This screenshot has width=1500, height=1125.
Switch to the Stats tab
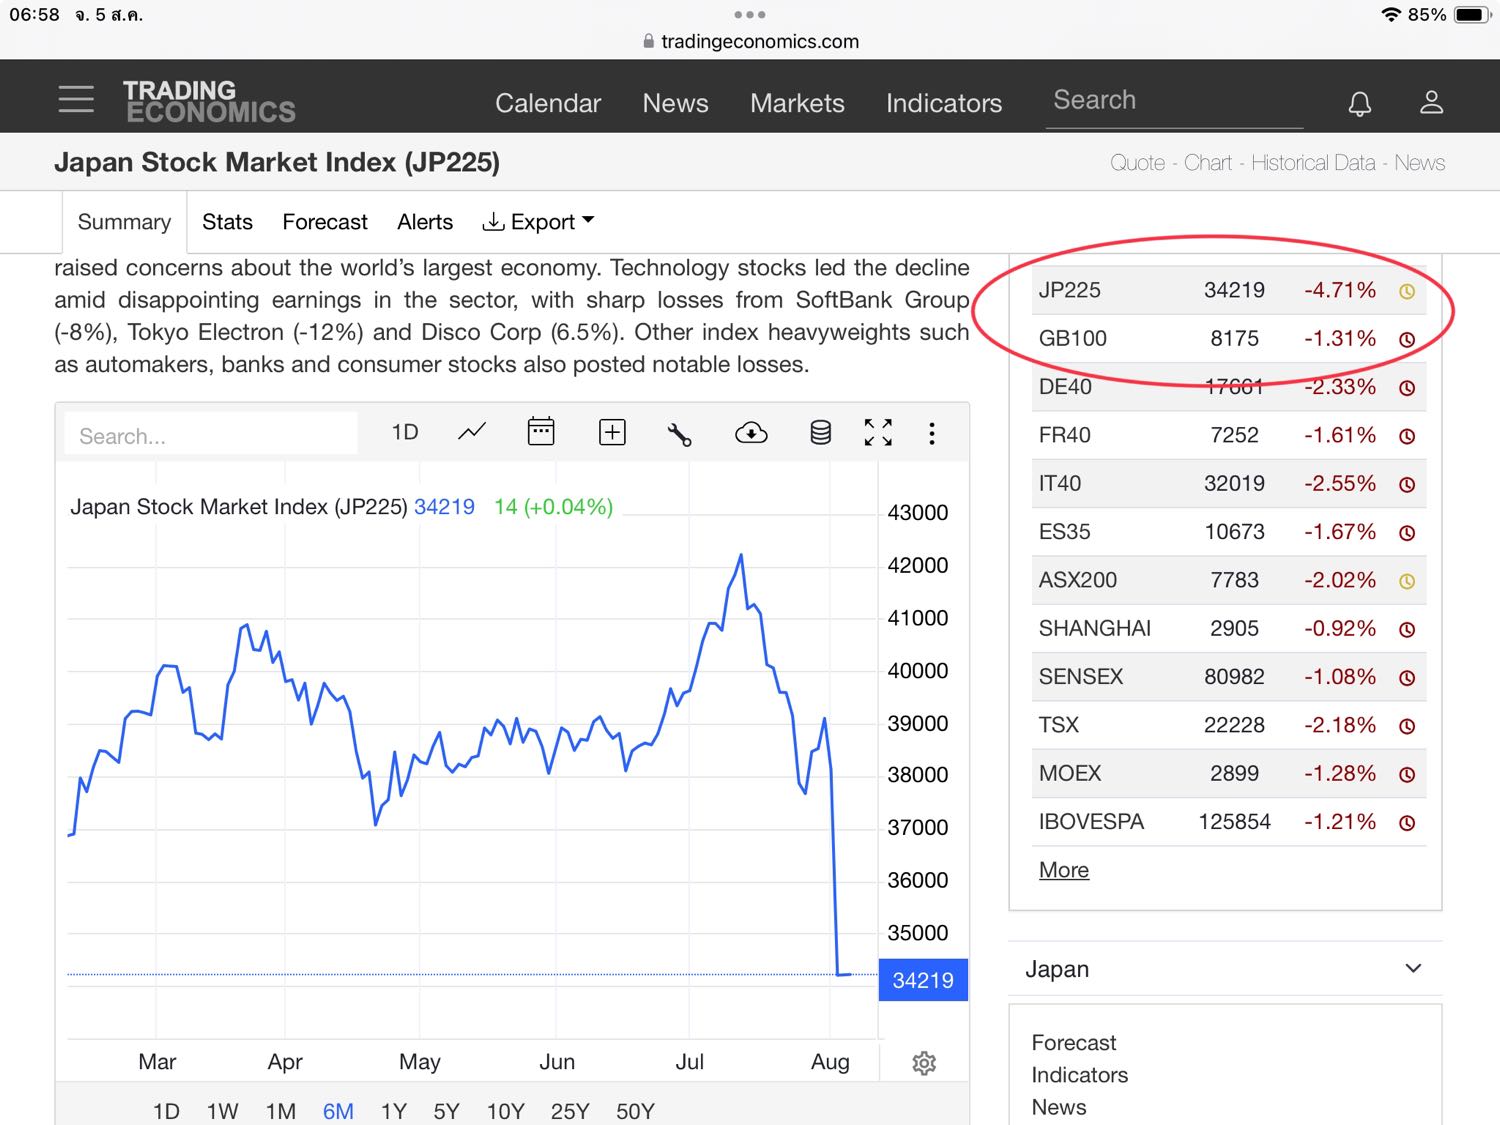click(227, 222)
